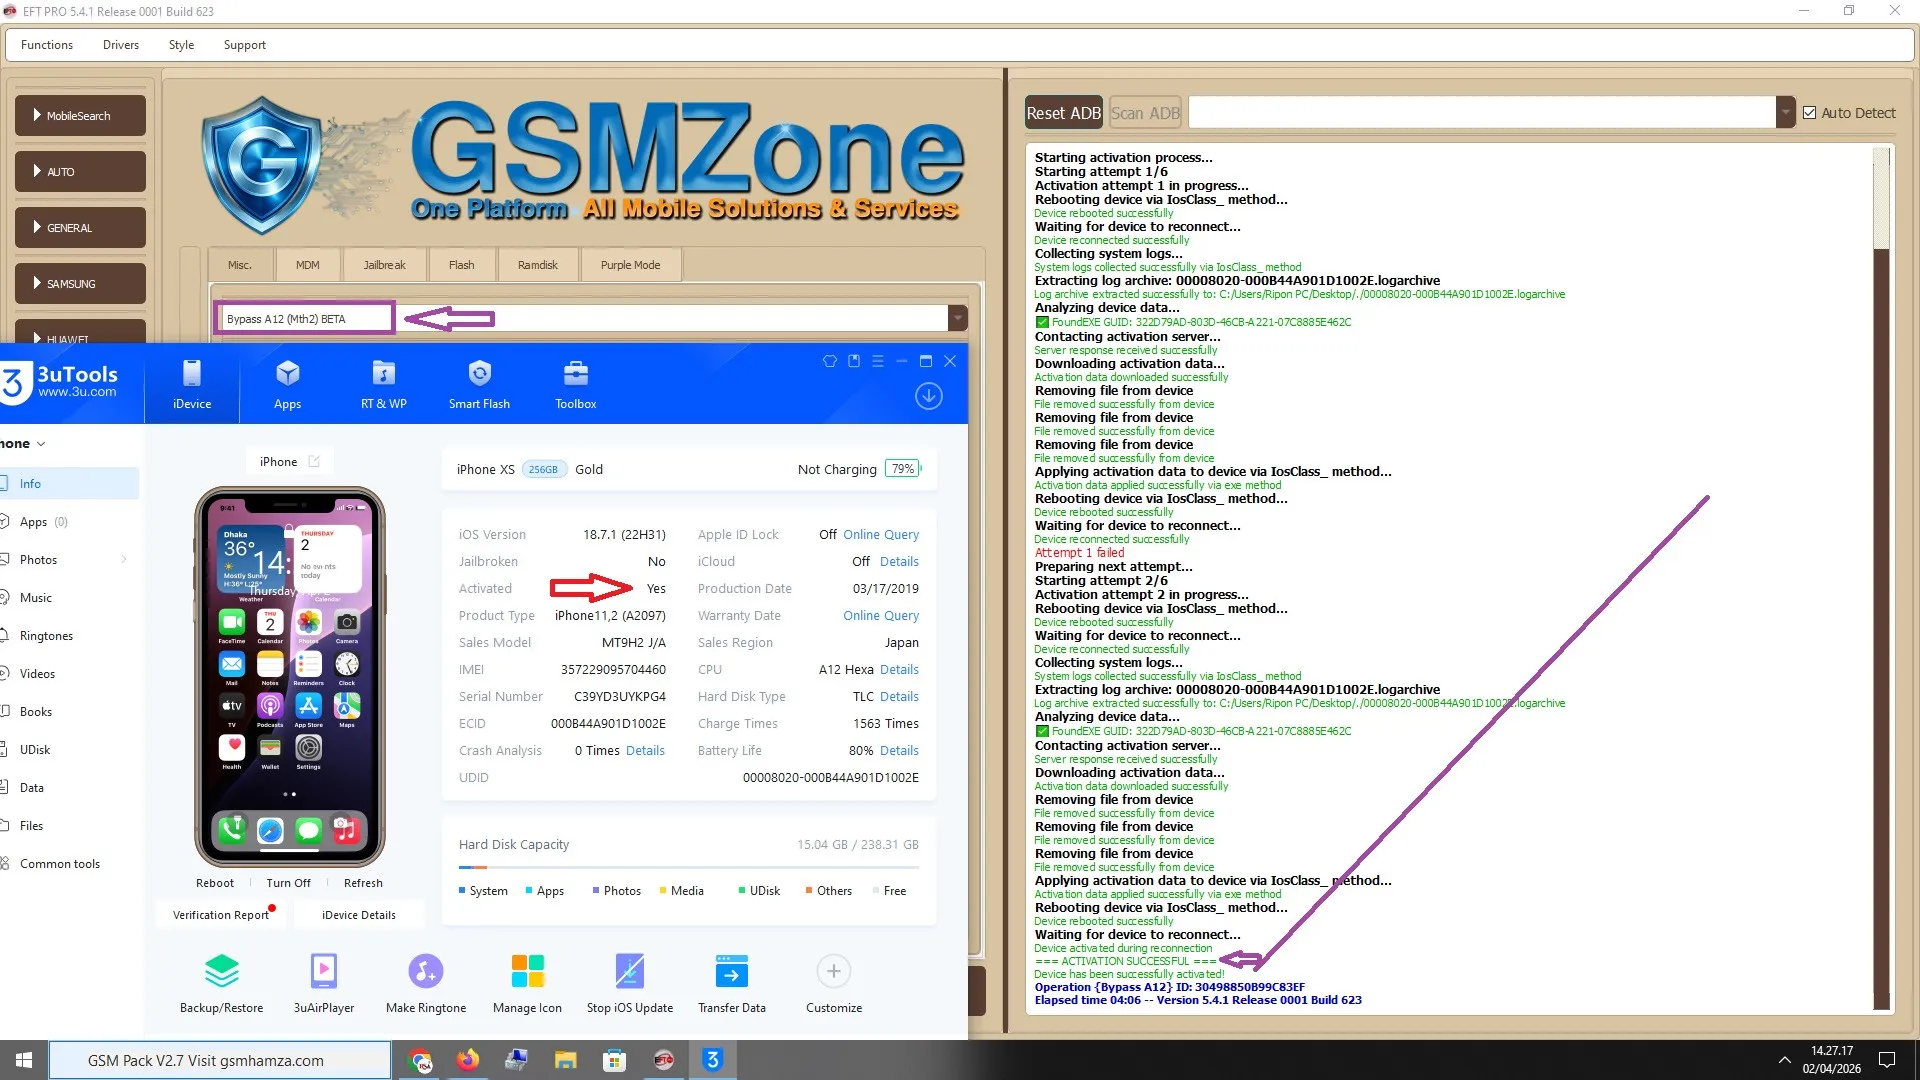Click the Reset ADB button
Screen dimensions: 1920x1080
(1063, 113)
